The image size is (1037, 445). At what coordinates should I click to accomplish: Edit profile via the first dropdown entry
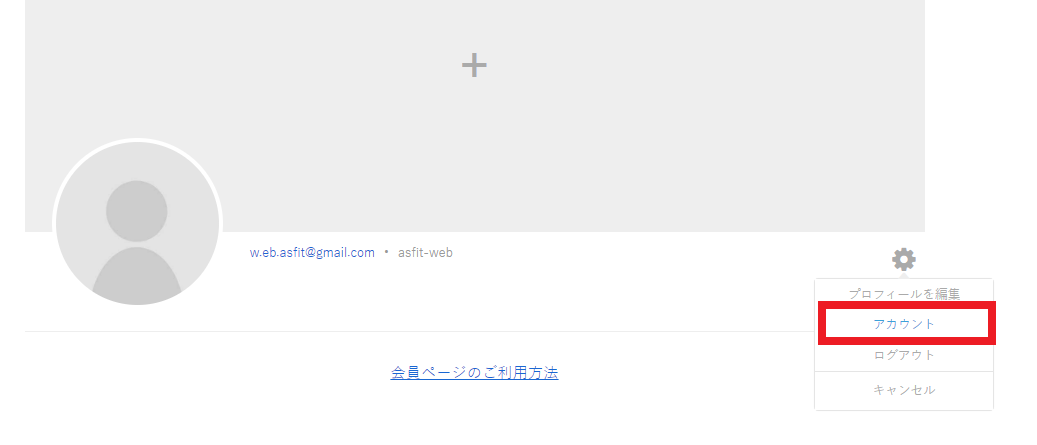point(904,294)
